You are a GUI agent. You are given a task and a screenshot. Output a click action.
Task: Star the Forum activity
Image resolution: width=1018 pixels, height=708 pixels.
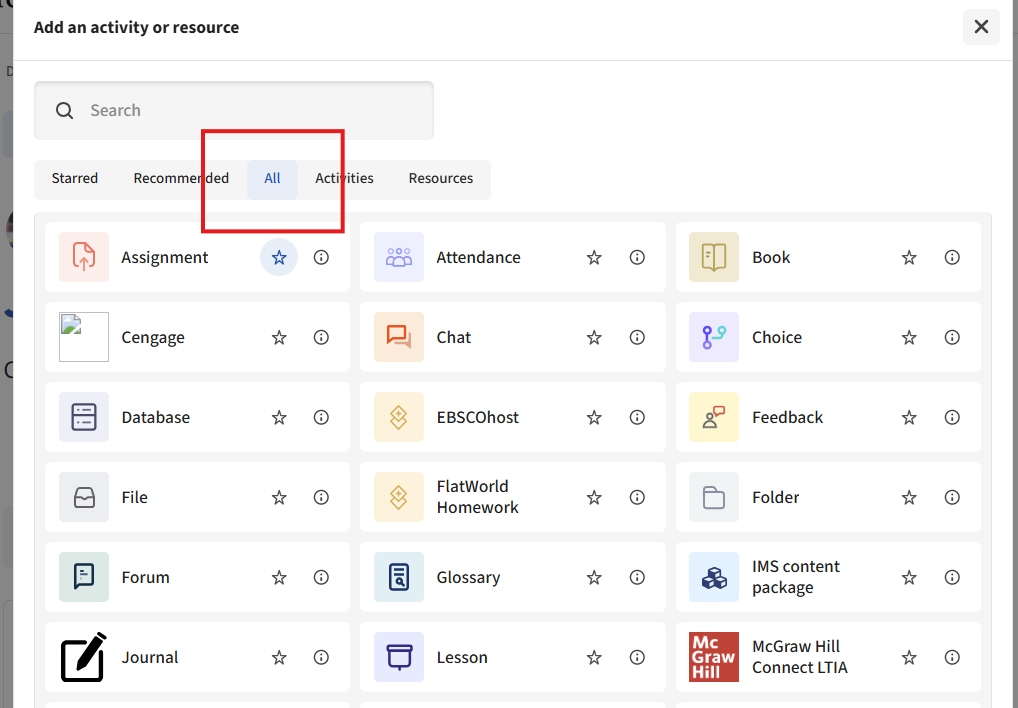click(279, 577)
